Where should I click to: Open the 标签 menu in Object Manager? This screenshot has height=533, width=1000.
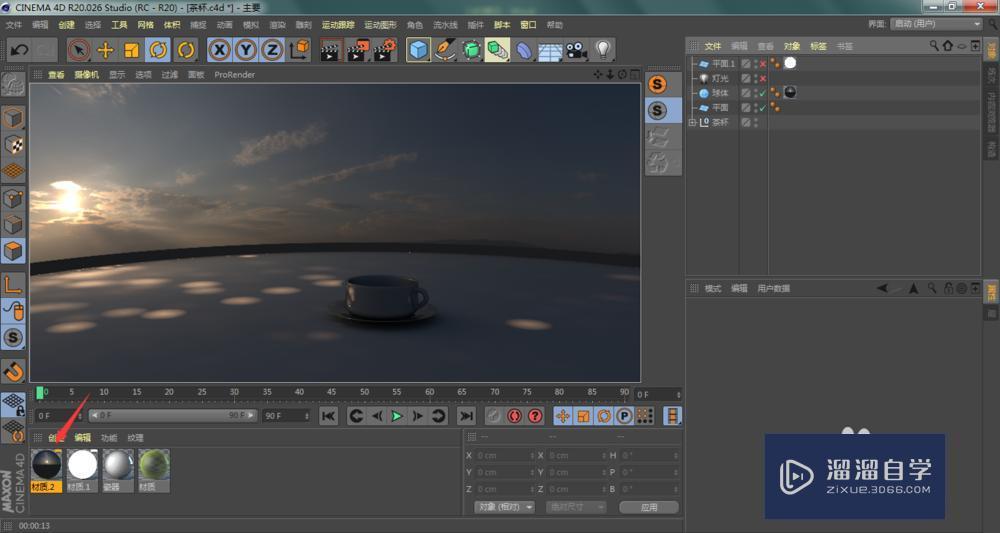click(818, 46)
